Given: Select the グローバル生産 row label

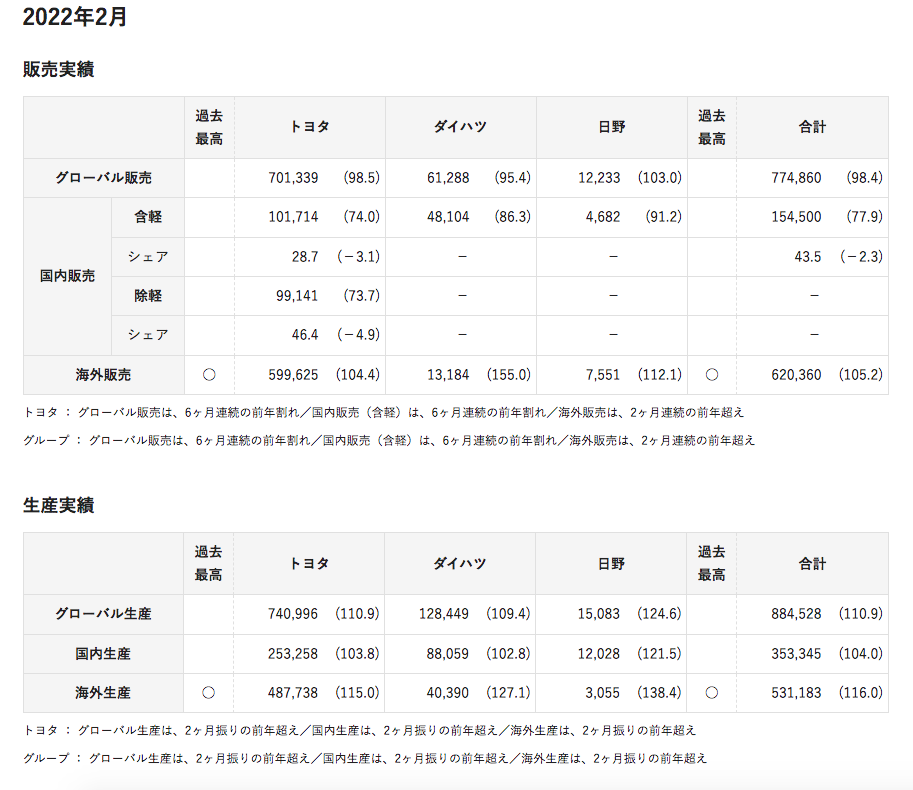Looking at the screenshot, I should pos(104,614).
